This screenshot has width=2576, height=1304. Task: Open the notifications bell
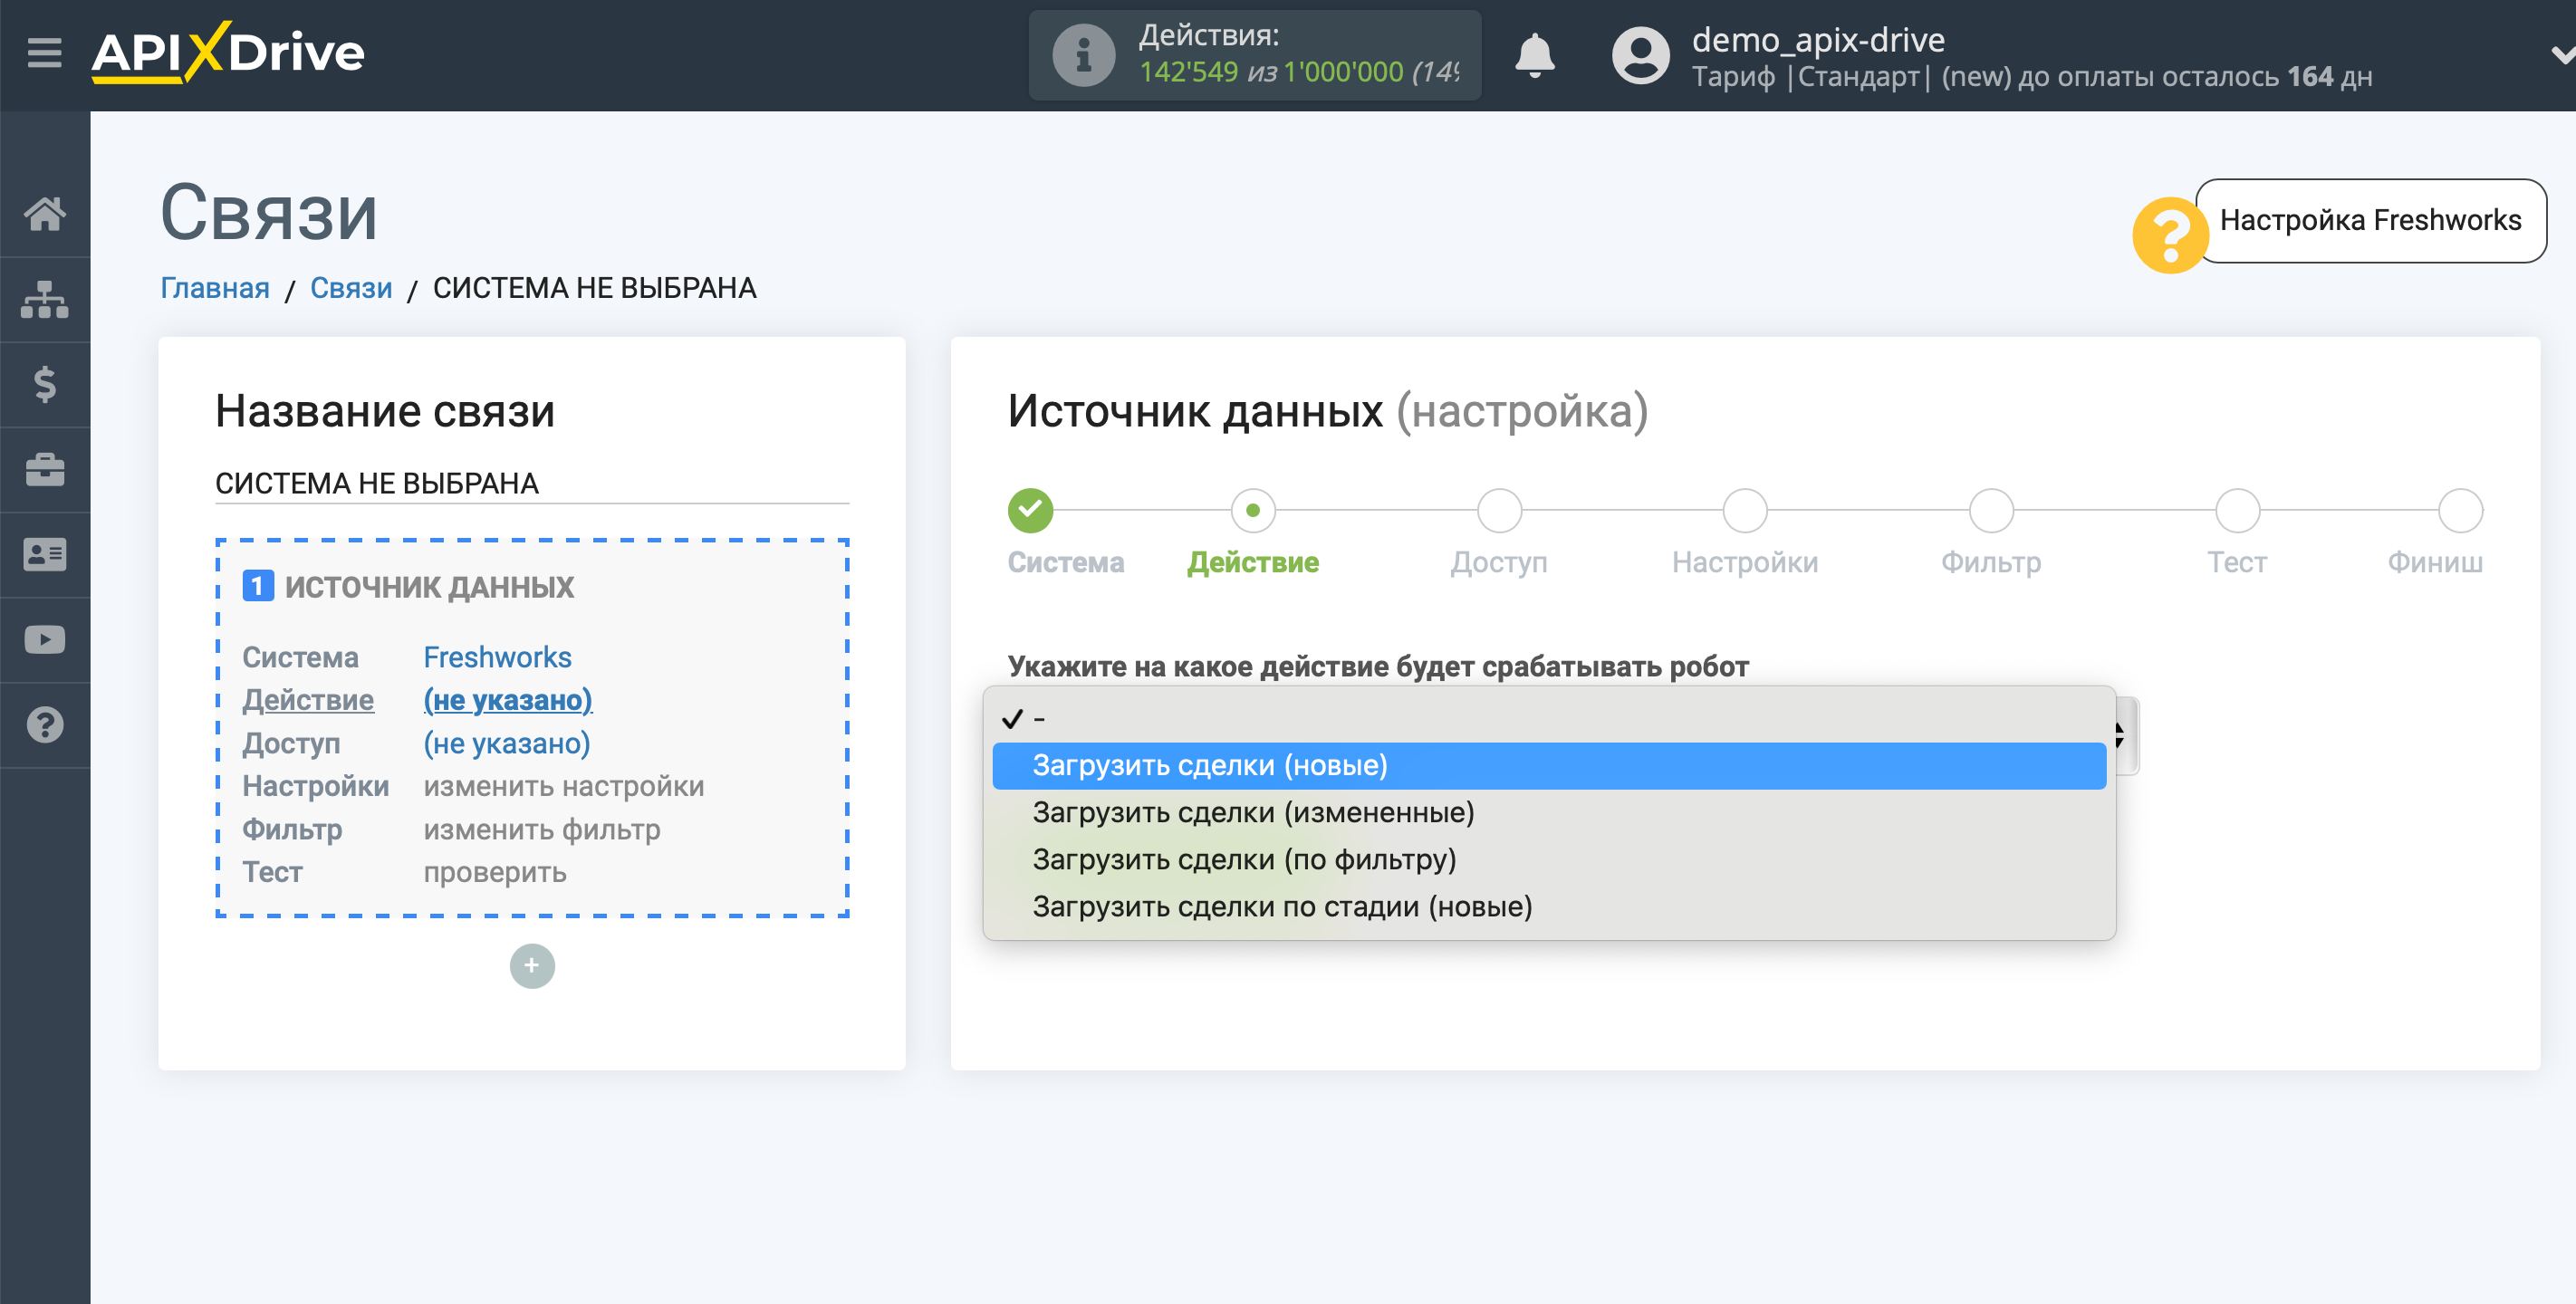tap(1534, 55)
